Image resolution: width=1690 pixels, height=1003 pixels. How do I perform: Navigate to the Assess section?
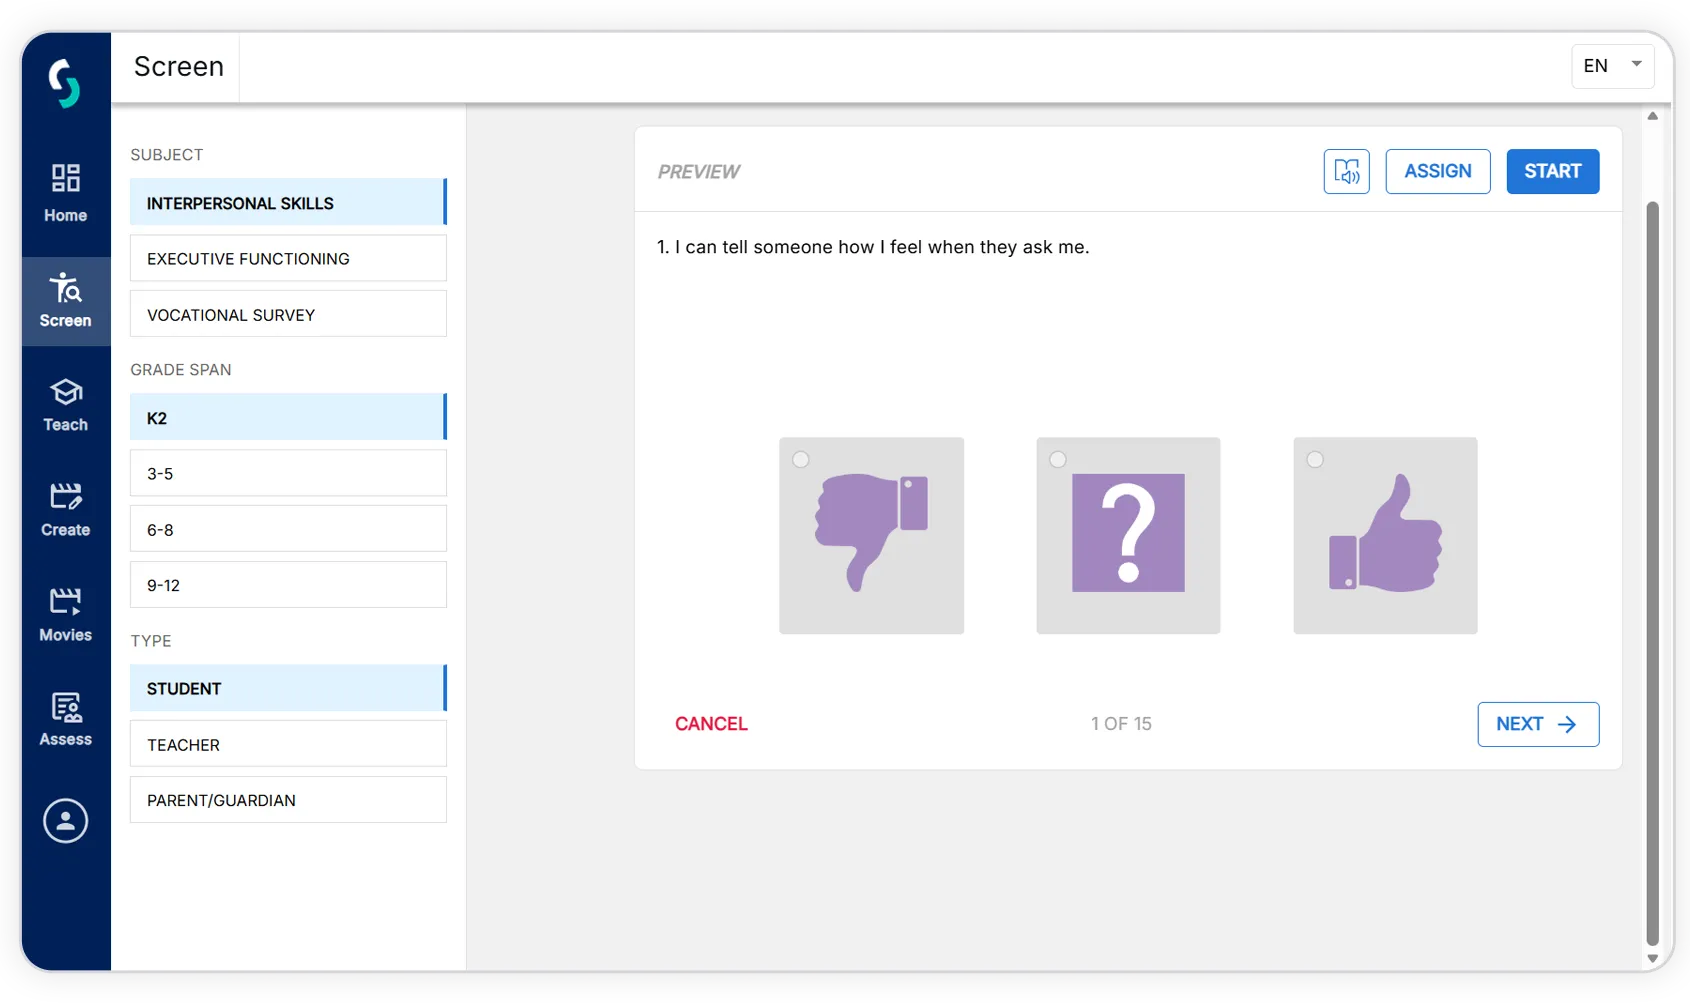pos(65,719)
